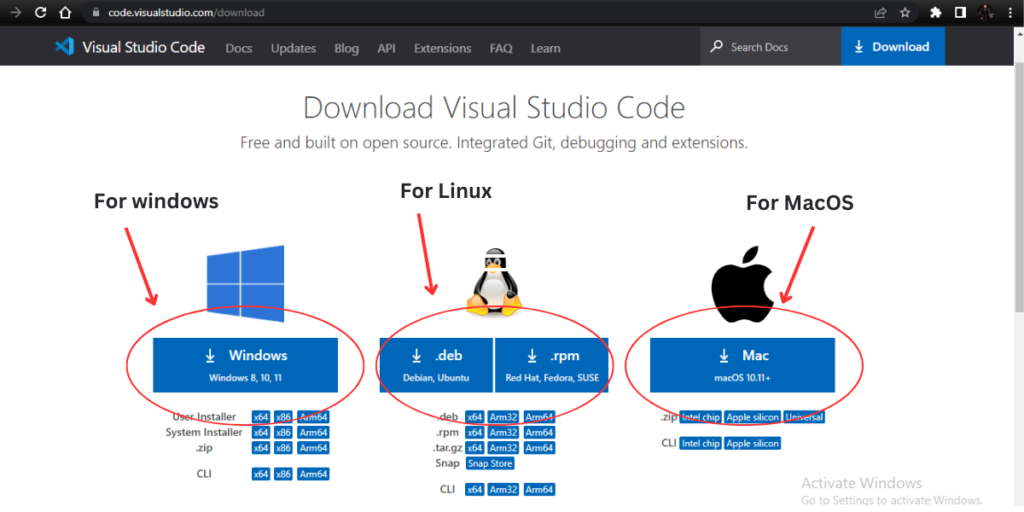The width and height of the screenshot is (1024, 512).
Task: Select System Installer Arm64 link
Action: pos(313,432)
